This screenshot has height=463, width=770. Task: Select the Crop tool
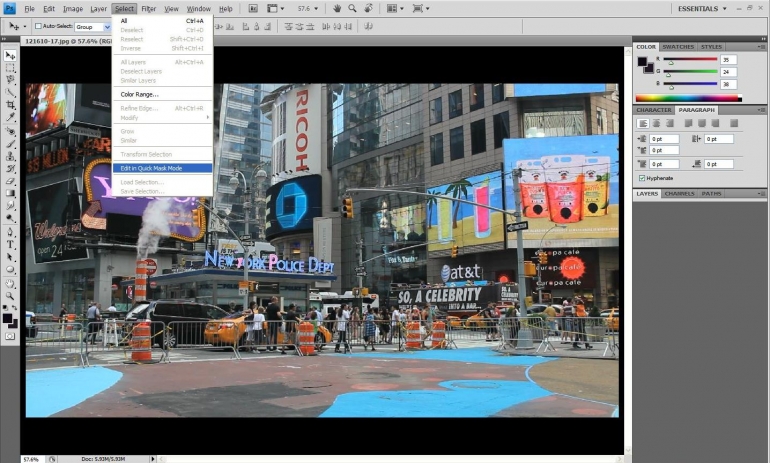[10, 105]
